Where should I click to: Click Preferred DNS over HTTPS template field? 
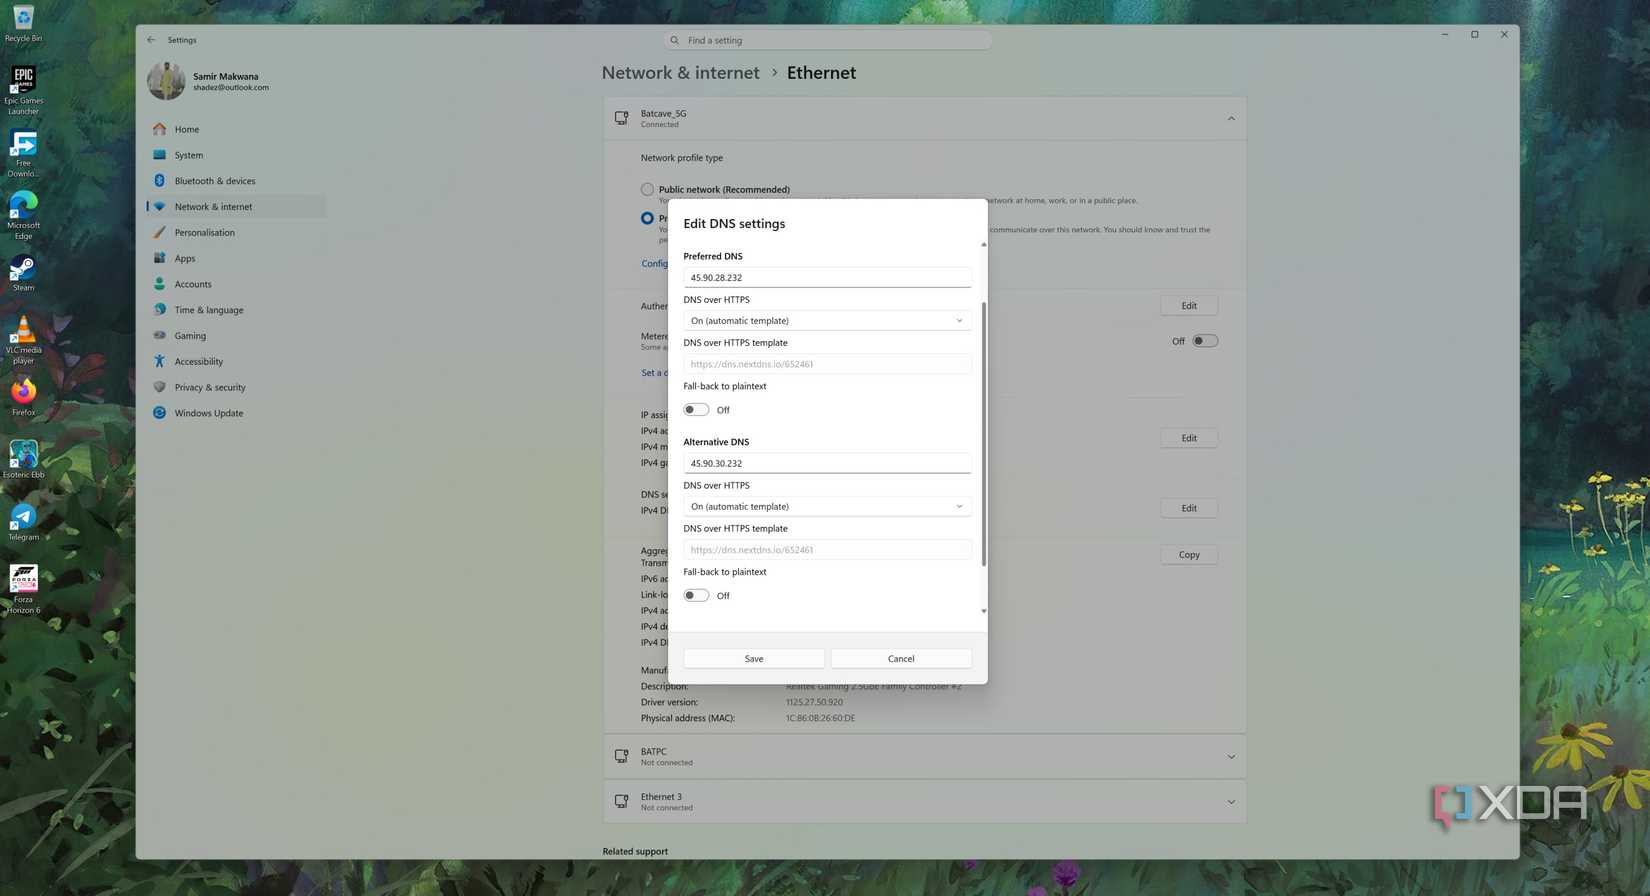(827, 364)
